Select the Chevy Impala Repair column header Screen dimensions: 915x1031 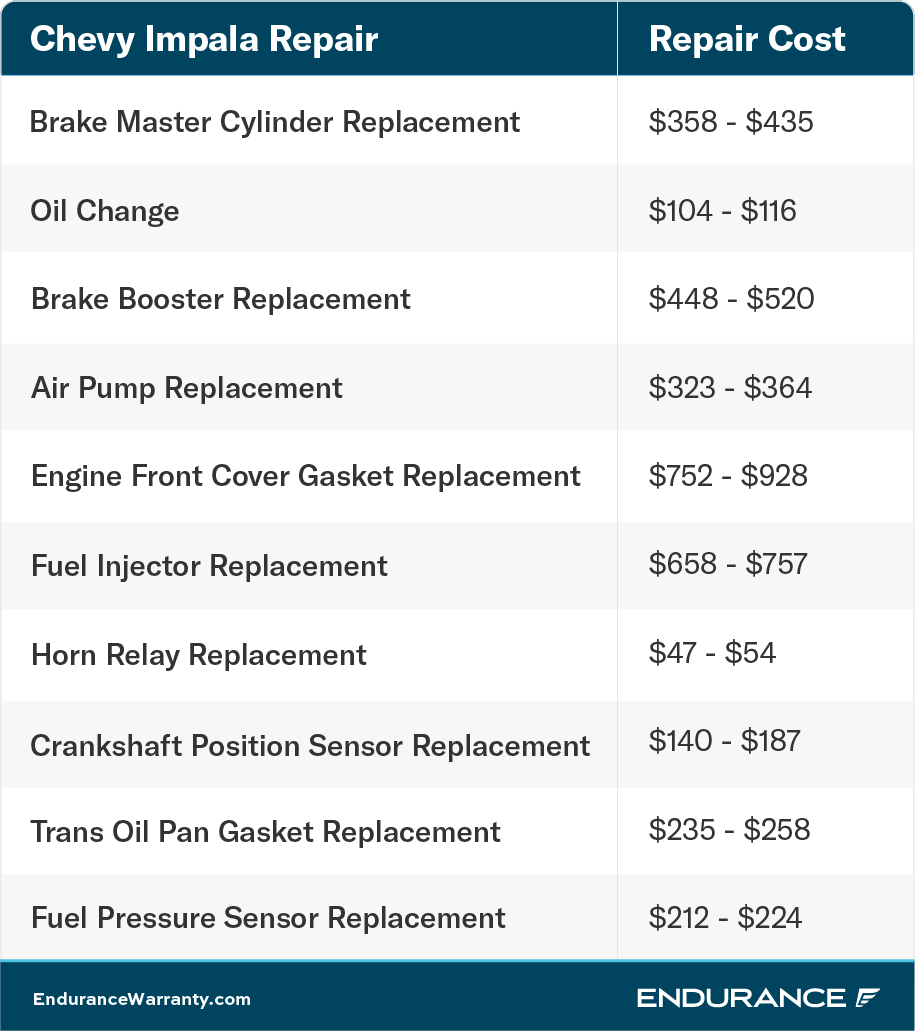click(x=204, y=39)
